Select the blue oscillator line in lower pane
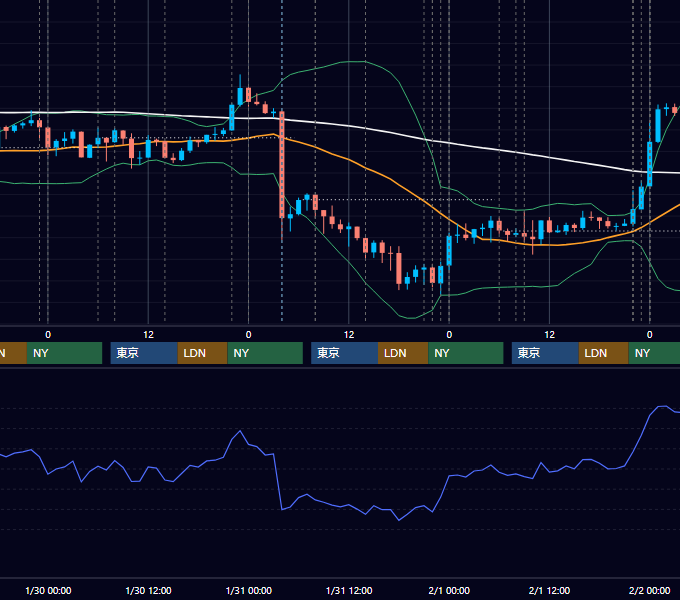 [x=347, y=505]
